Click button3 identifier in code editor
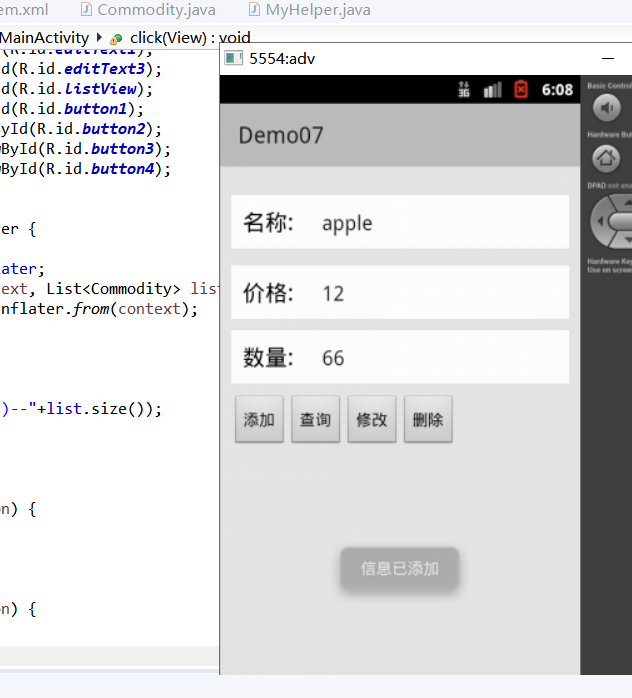 (x=123, y=149)
